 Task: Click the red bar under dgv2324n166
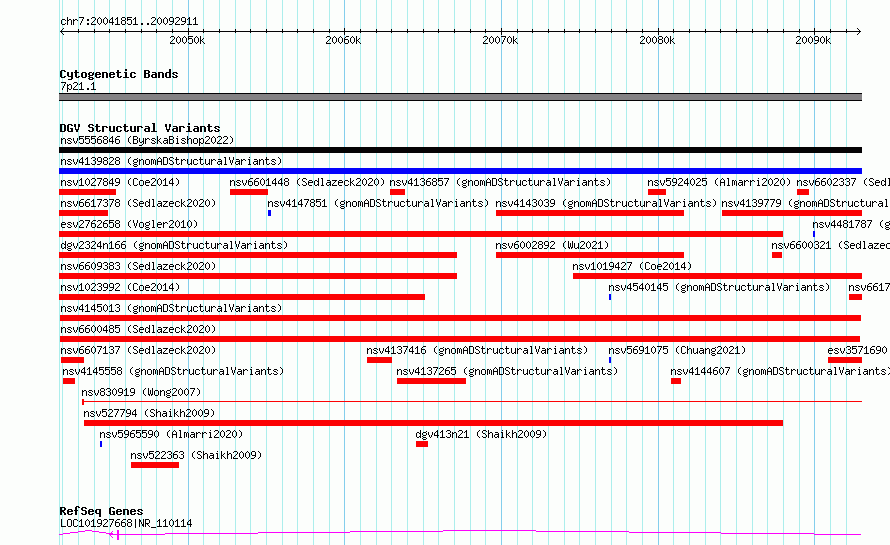point(258,255)
